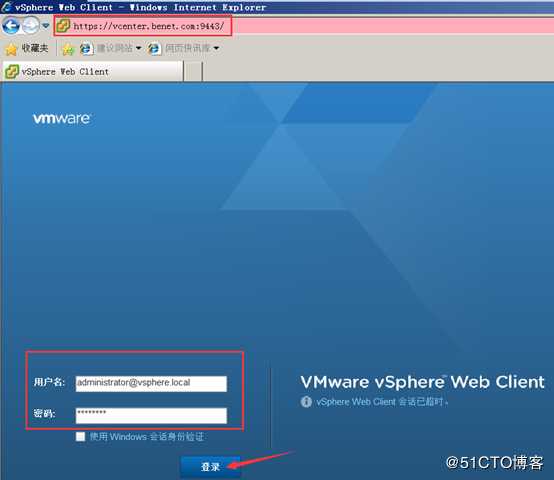Click the 'vSphere Web Client 会话已超时' message
The width and height of the screenshot is (554, 480).
click(x=382, y=402)
